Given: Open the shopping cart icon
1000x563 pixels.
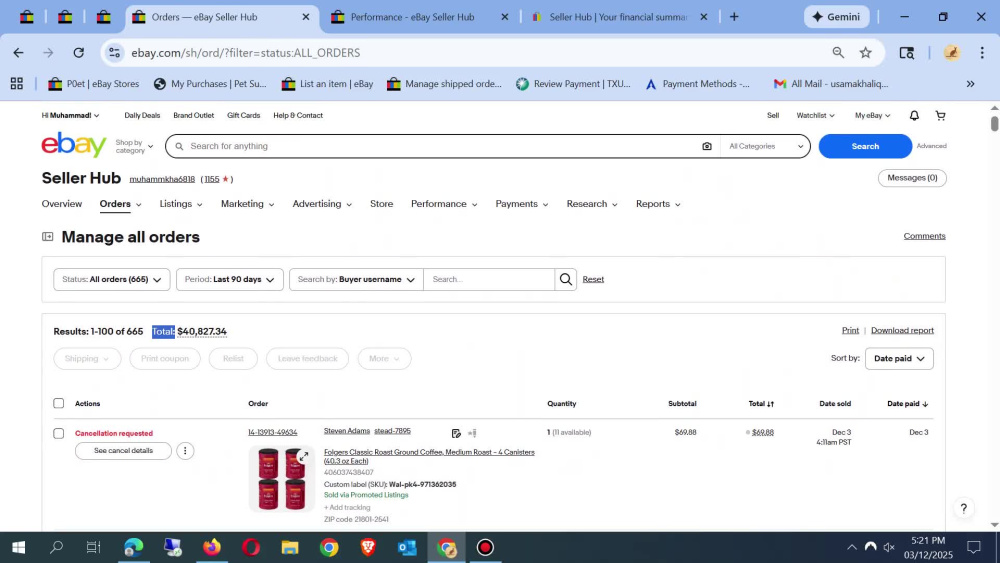Looking at the screenshot, I should (x=940, y=115).
